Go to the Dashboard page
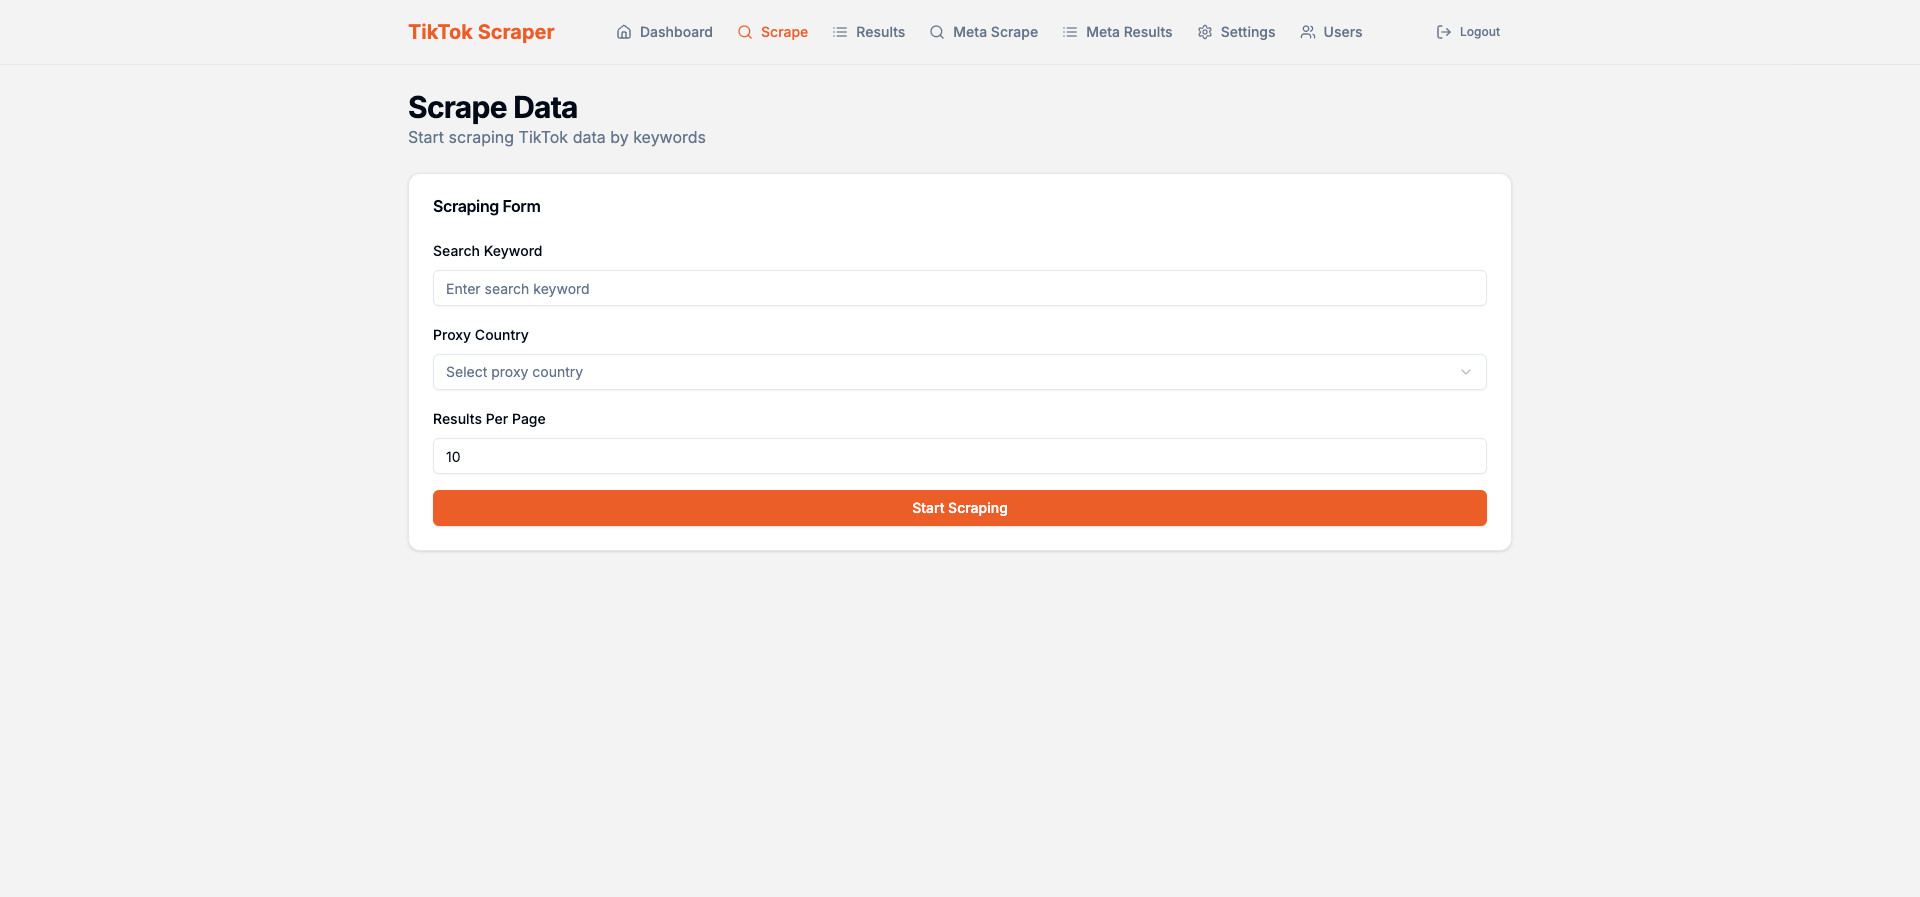This screenshot has height=897, width=1920. click(676, 32)
